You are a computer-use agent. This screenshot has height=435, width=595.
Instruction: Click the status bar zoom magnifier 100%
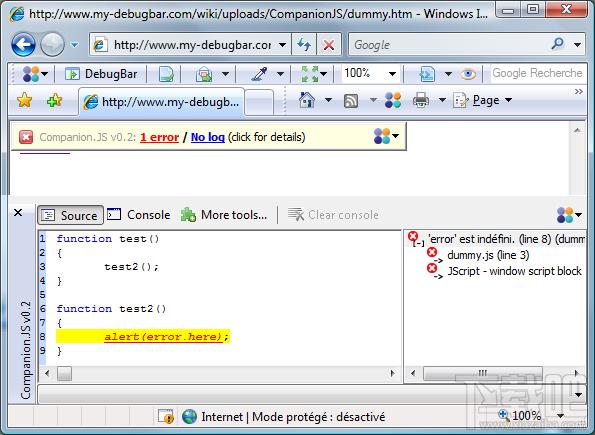[x=519, y=415]
